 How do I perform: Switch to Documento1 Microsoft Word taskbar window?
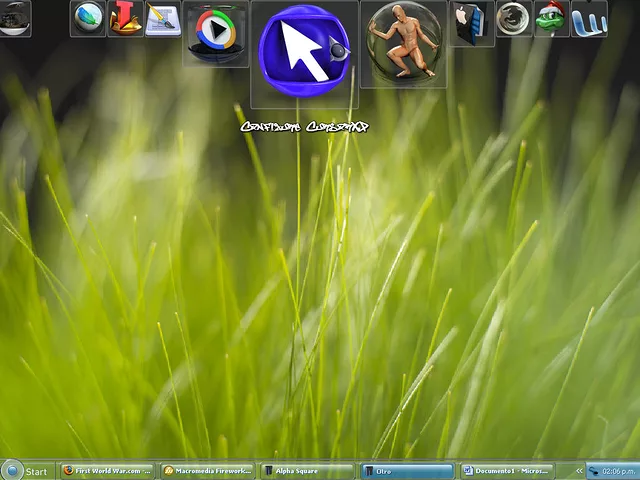coord(507,470)
